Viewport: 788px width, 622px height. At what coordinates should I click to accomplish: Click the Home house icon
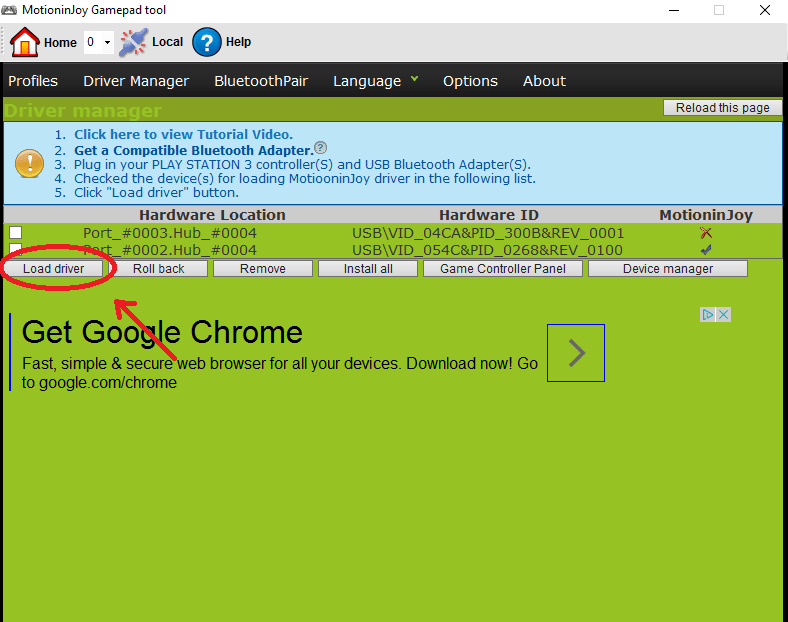(25, 42)
